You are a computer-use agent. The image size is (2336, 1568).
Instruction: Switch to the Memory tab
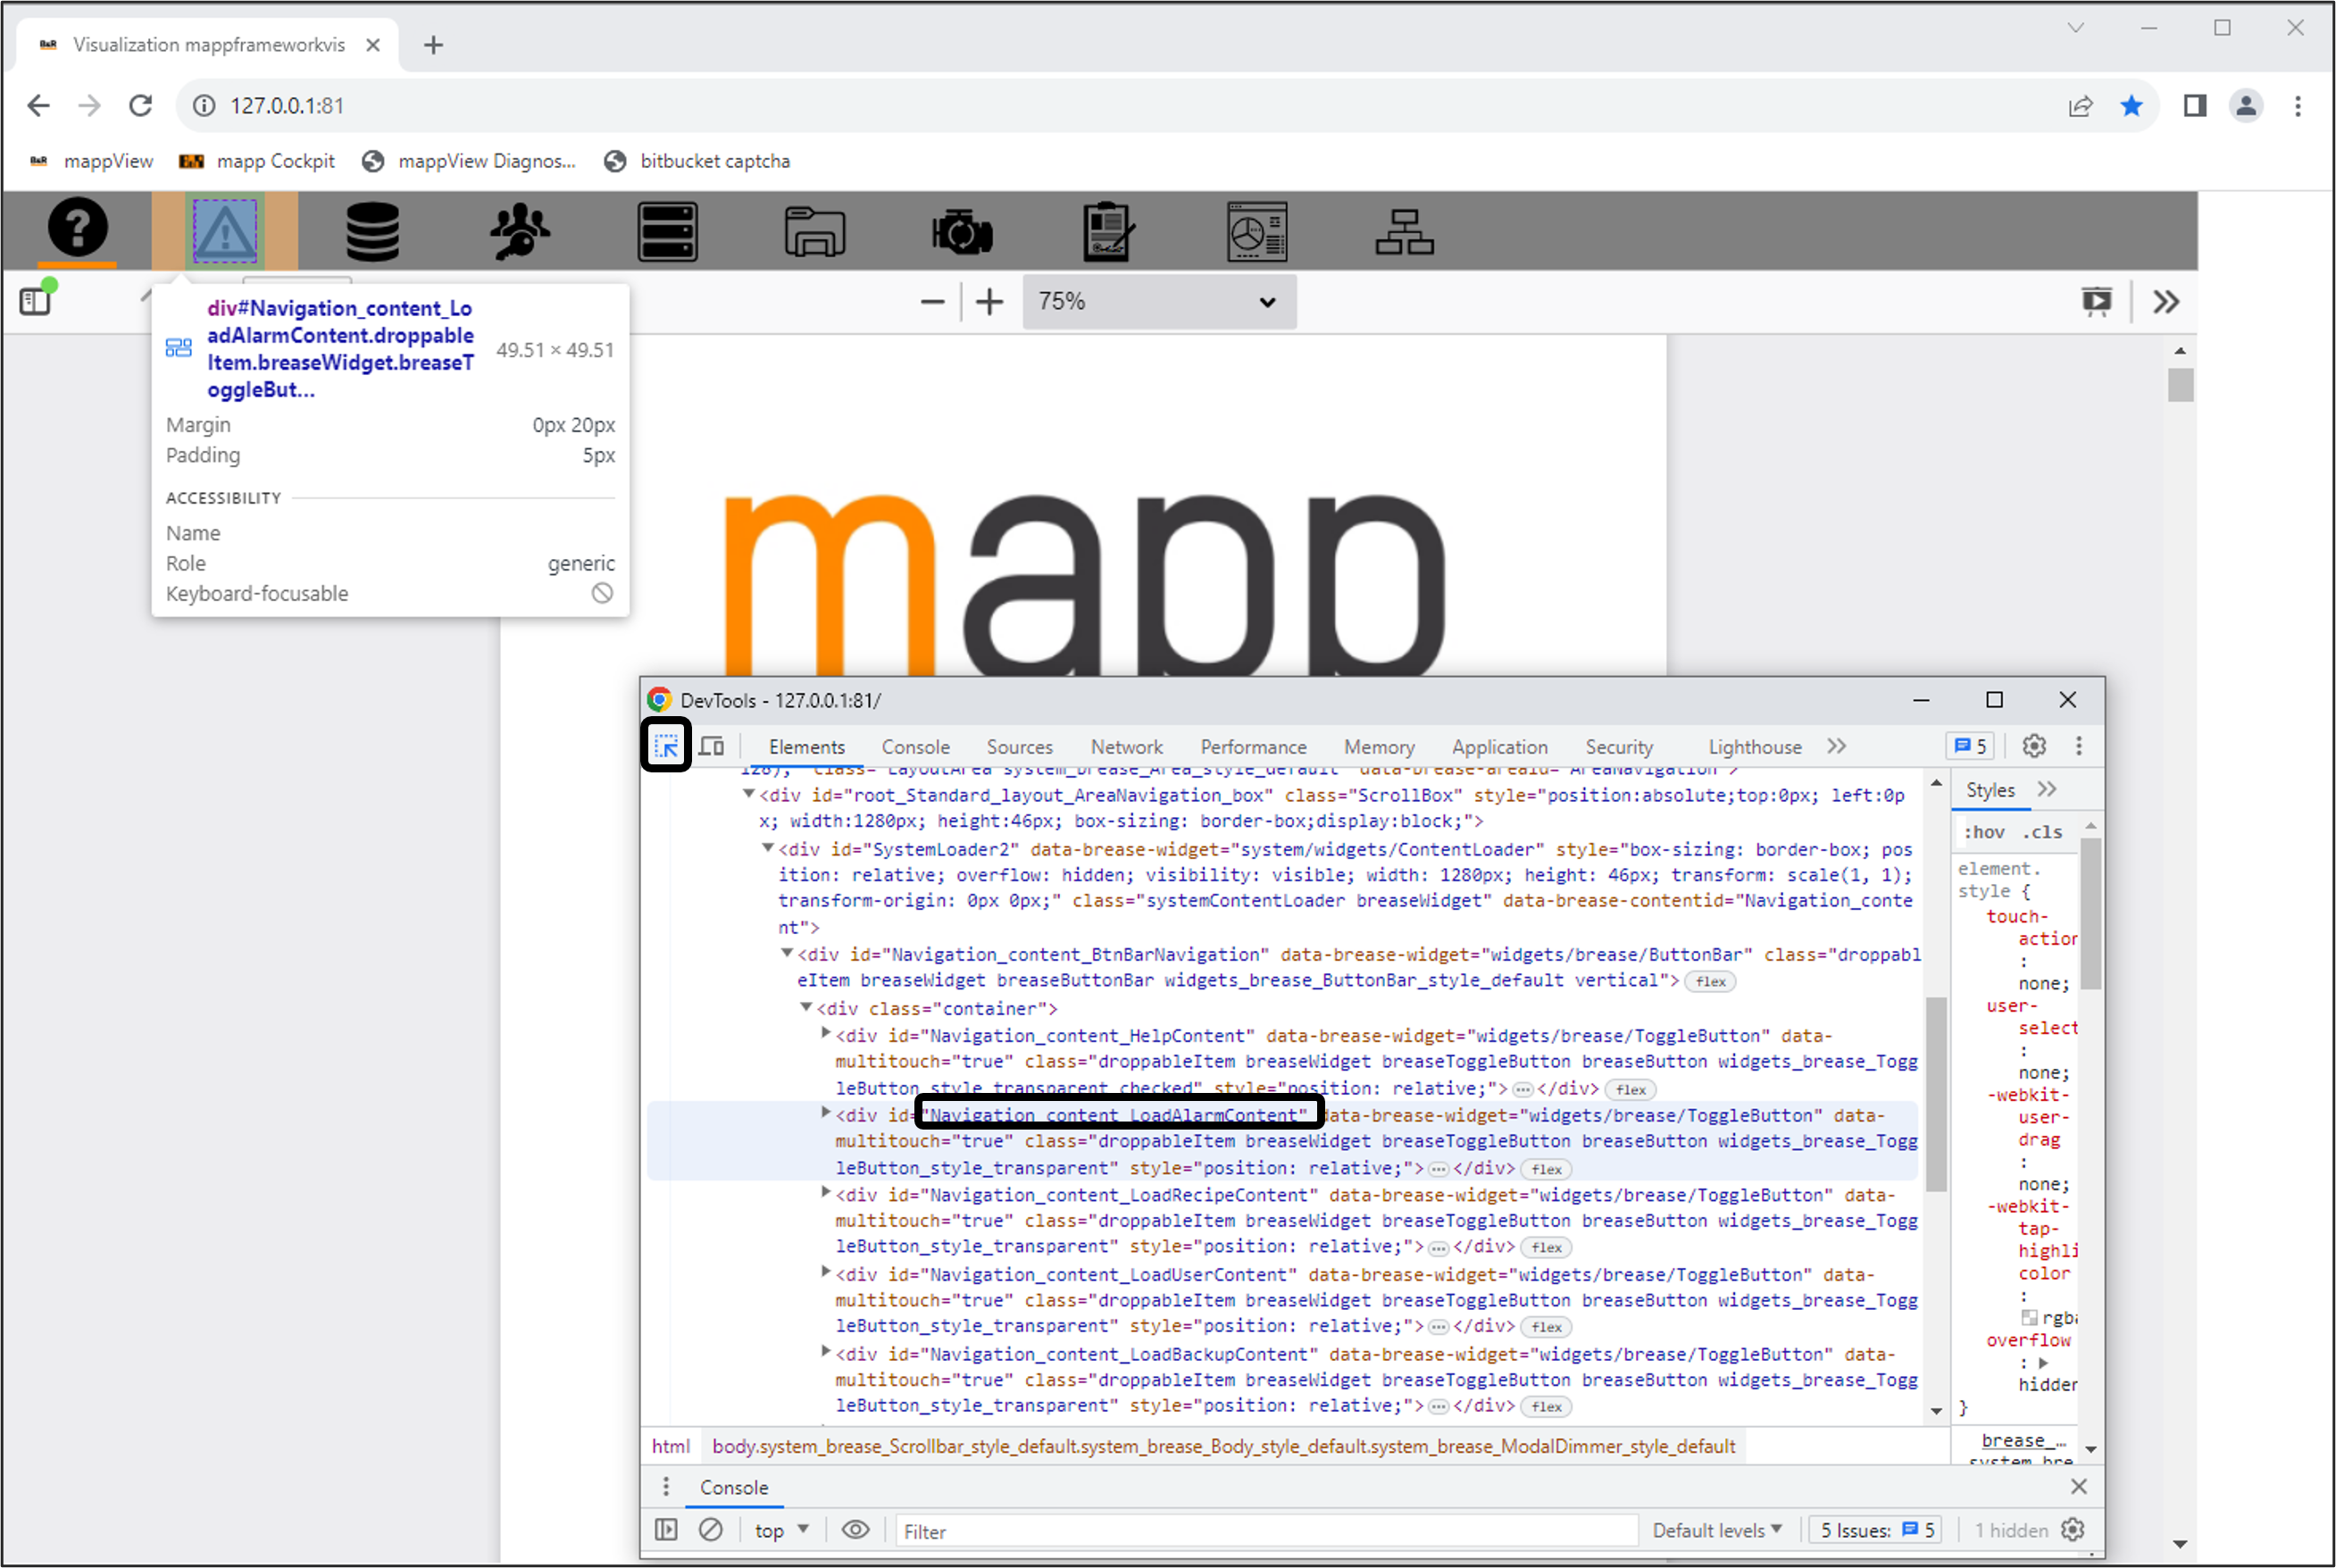[1378, 747]
